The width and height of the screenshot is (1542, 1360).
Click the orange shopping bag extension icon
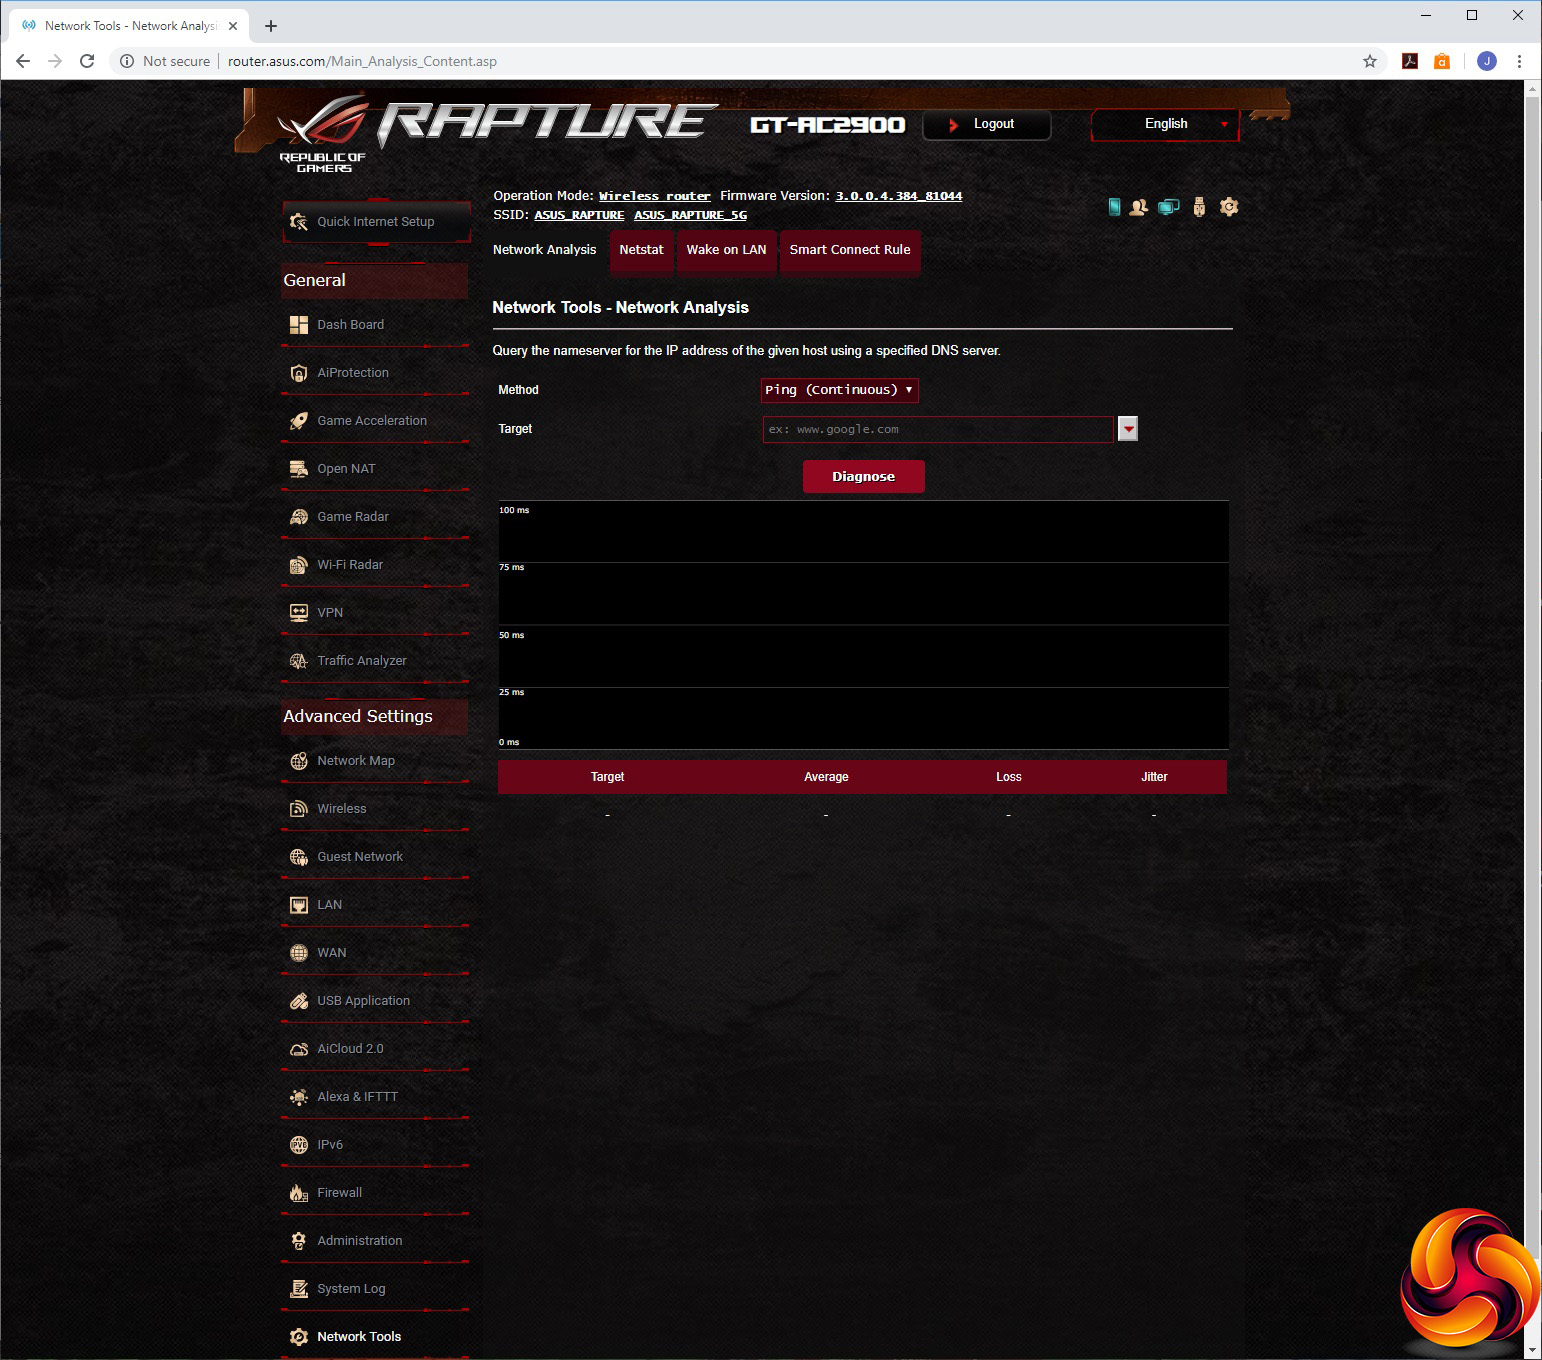[1442, 61]
